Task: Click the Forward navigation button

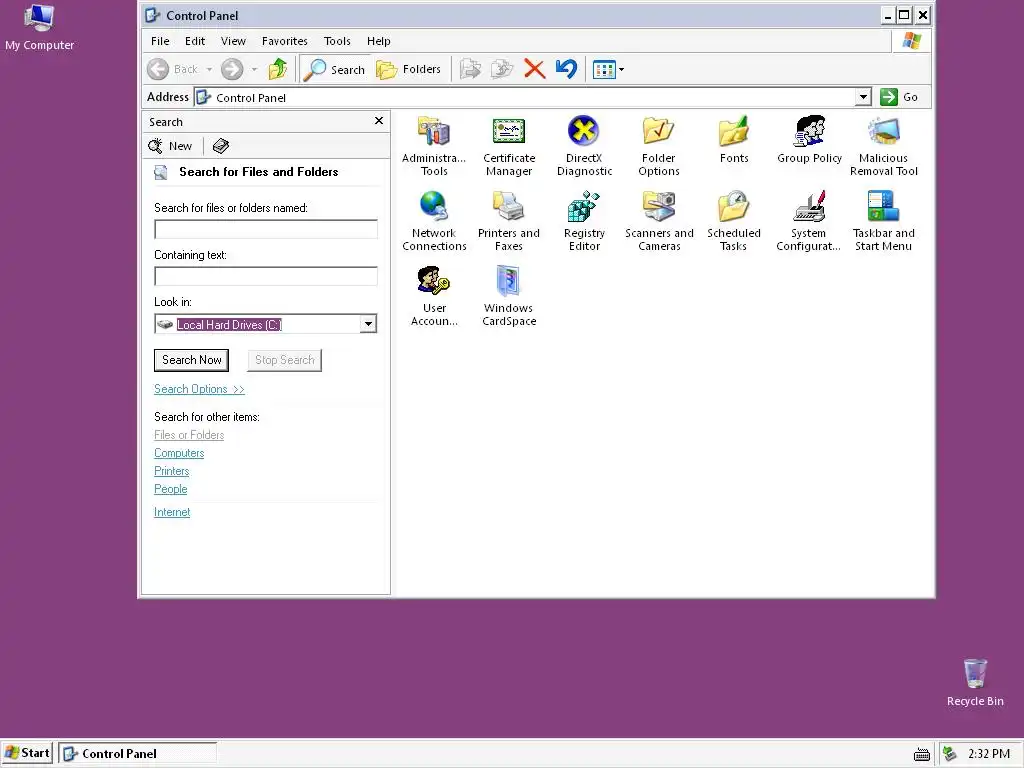Action: (232, 69)
